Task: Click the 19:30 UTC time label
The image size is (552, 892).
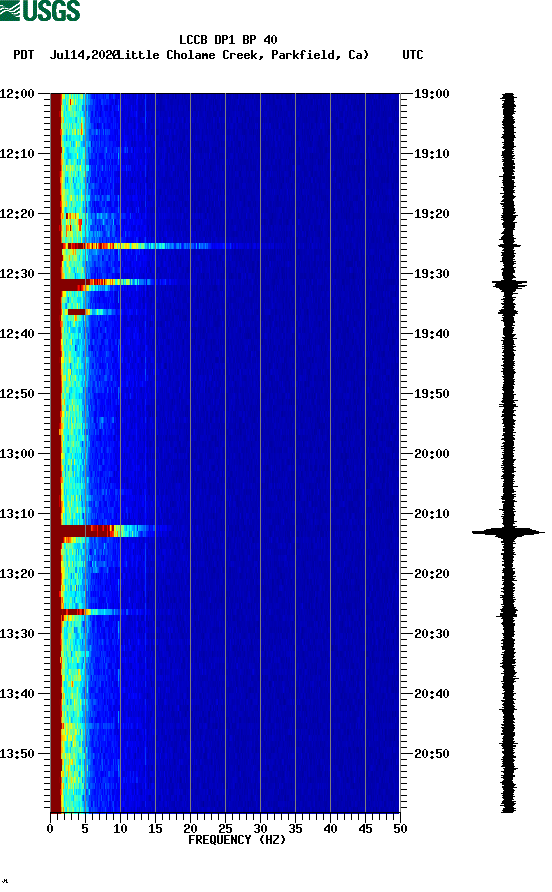Action: (x=431, y=274)
